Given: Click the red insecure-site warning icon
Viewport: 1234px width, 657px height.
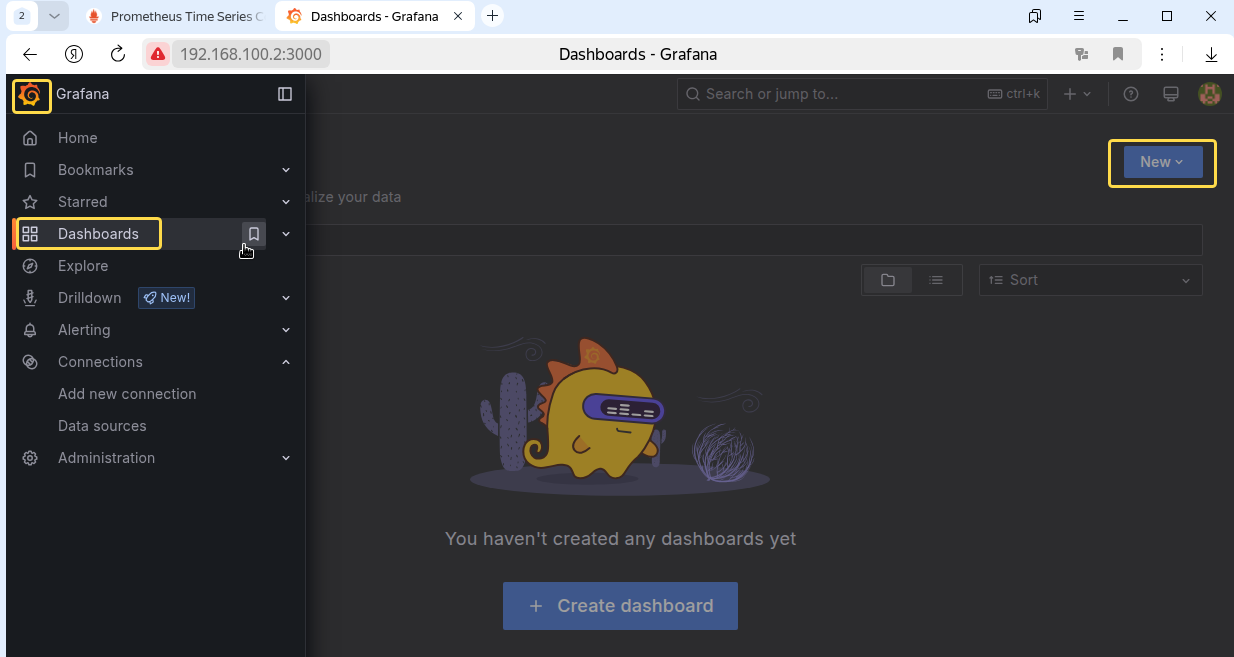Looking at the screenshot, I should click(x=157, y=54).
